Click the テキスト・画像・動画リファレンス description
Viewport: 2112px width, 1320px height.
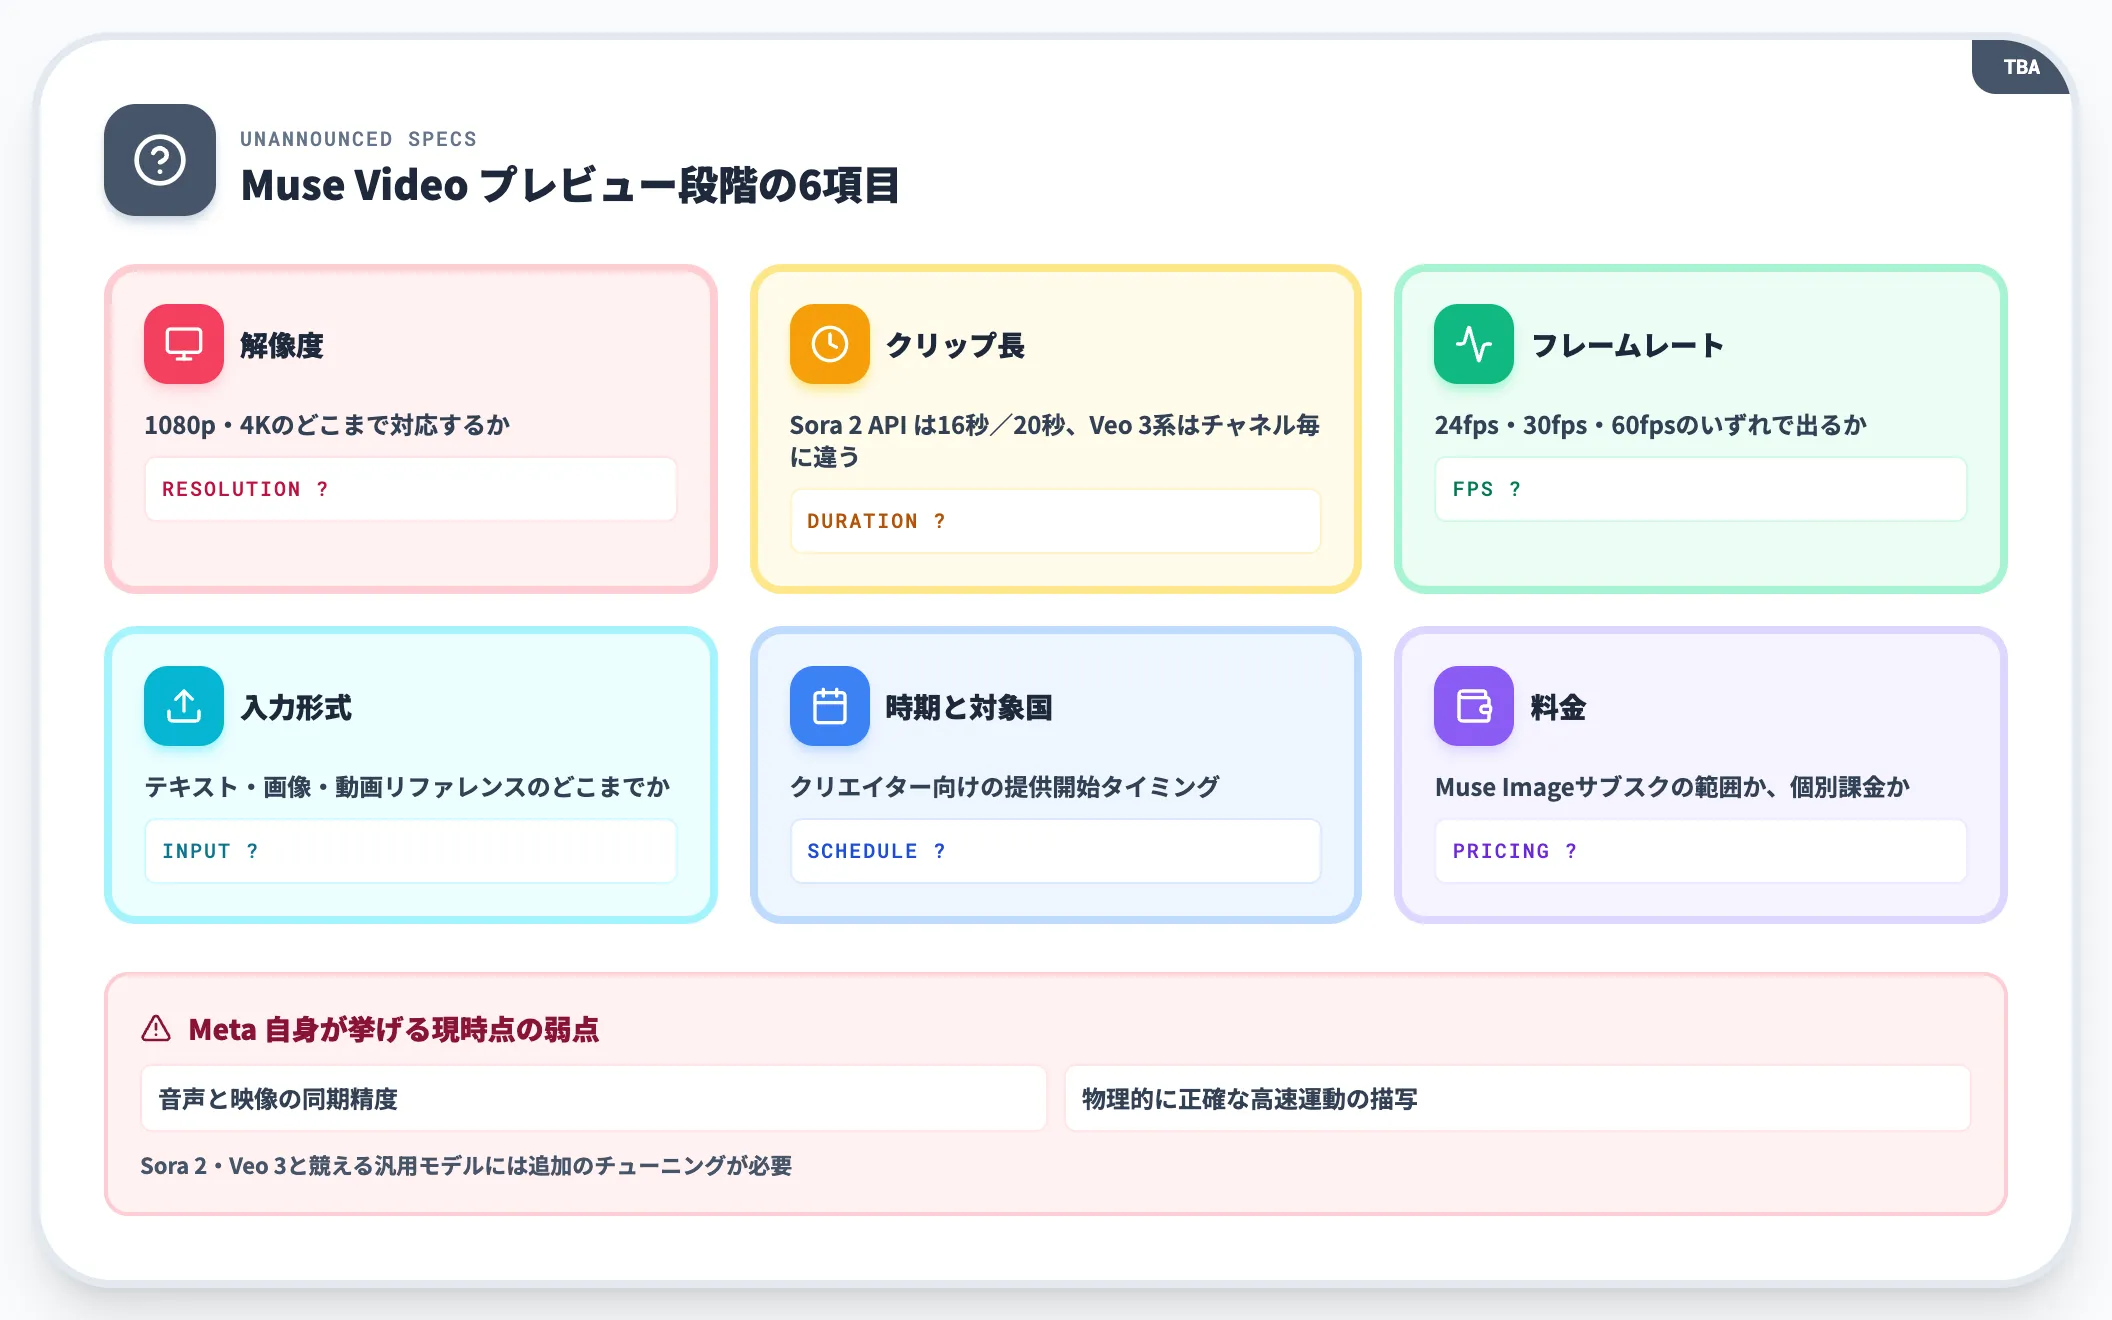pos(407,787)
